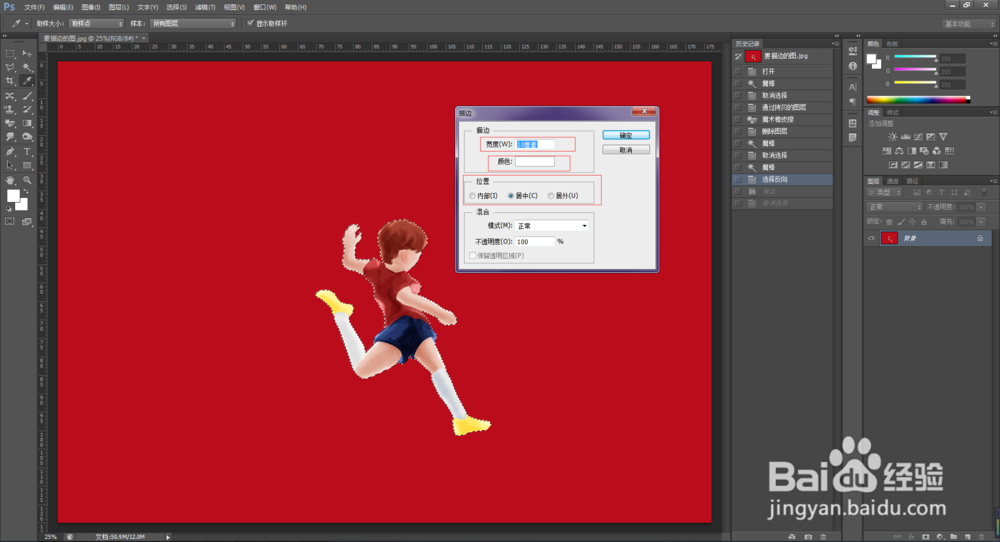This screenshot has height=542, width=1000.
Task: Select the Move tool
Action: coord(27,54)
